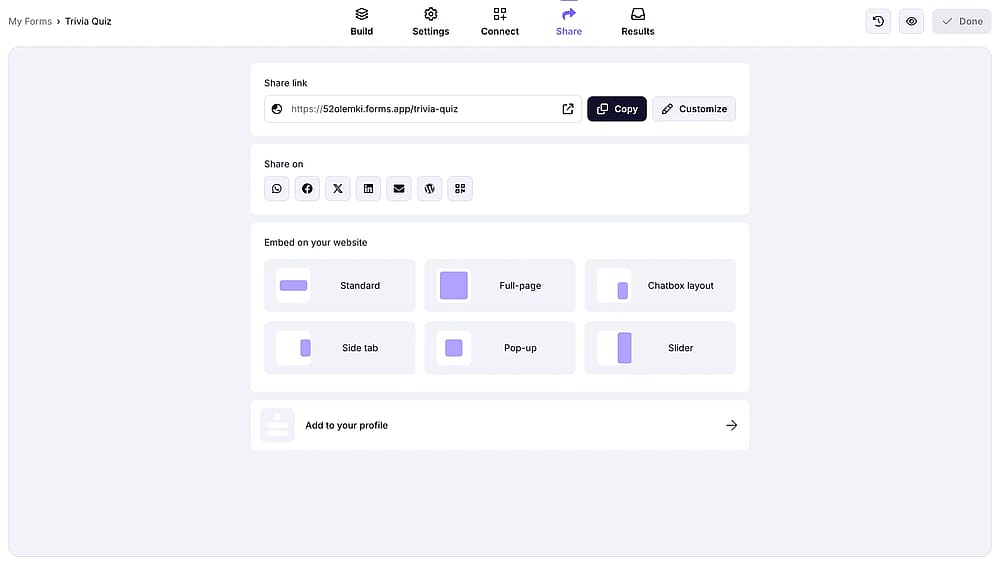Image resolution: width=1000 pixels, height=565 pixels.
Task: Expand Add to your profile arrow
Action: (x=732, y=425)
